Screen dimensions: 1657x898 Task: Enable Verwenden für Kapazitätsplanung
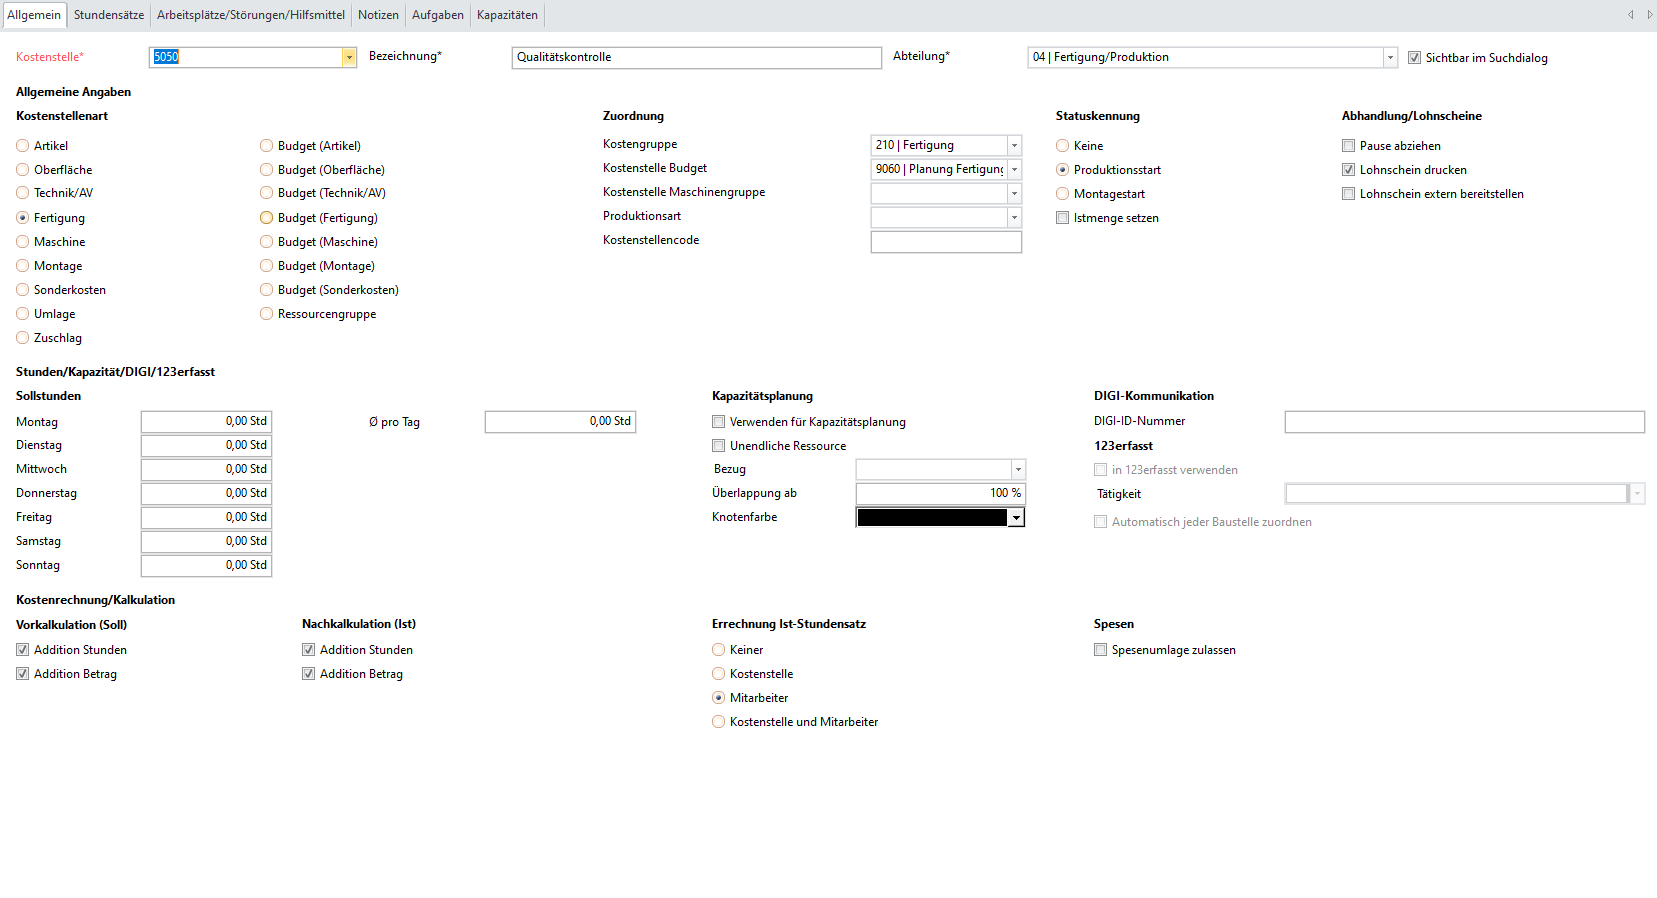coord(718,422)
